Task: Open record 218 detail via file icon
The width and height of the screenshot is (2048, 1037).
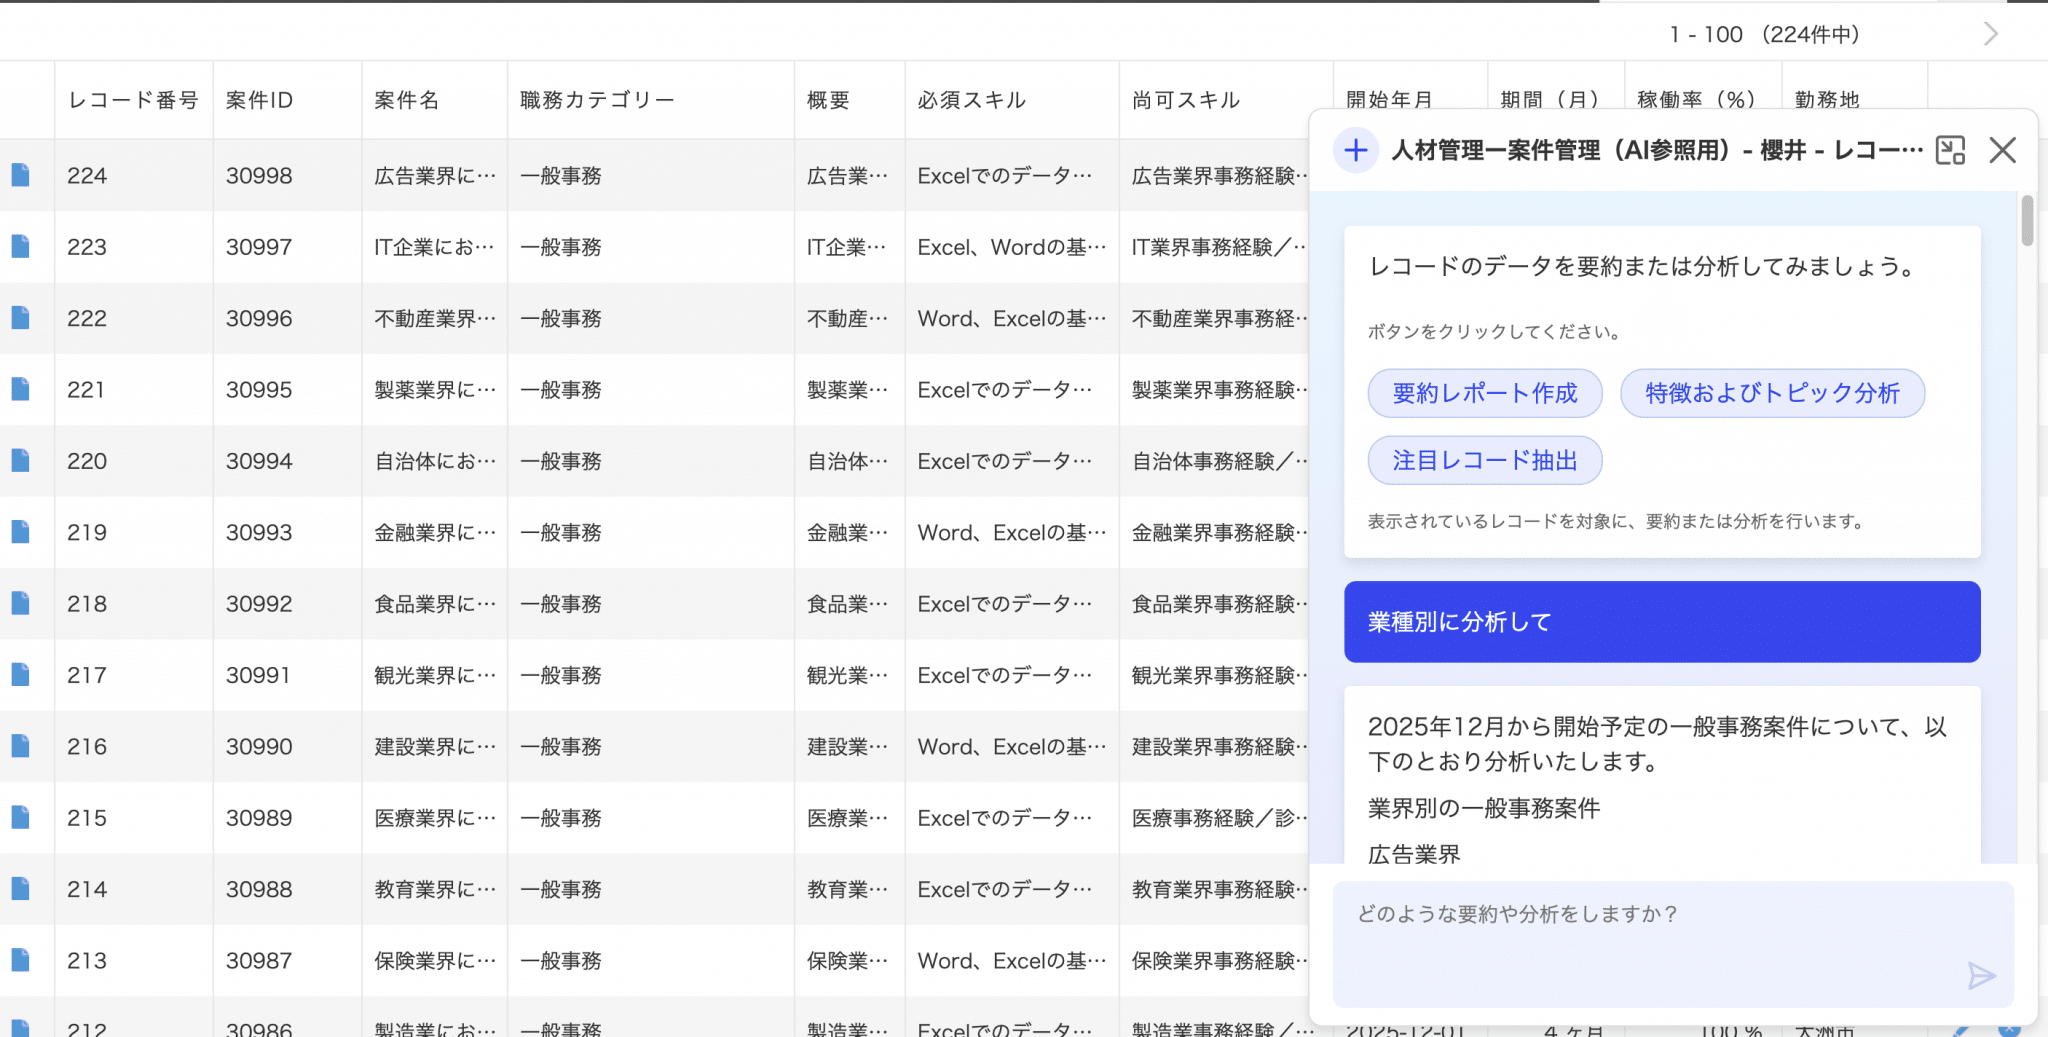Action: tap(21, 604)
